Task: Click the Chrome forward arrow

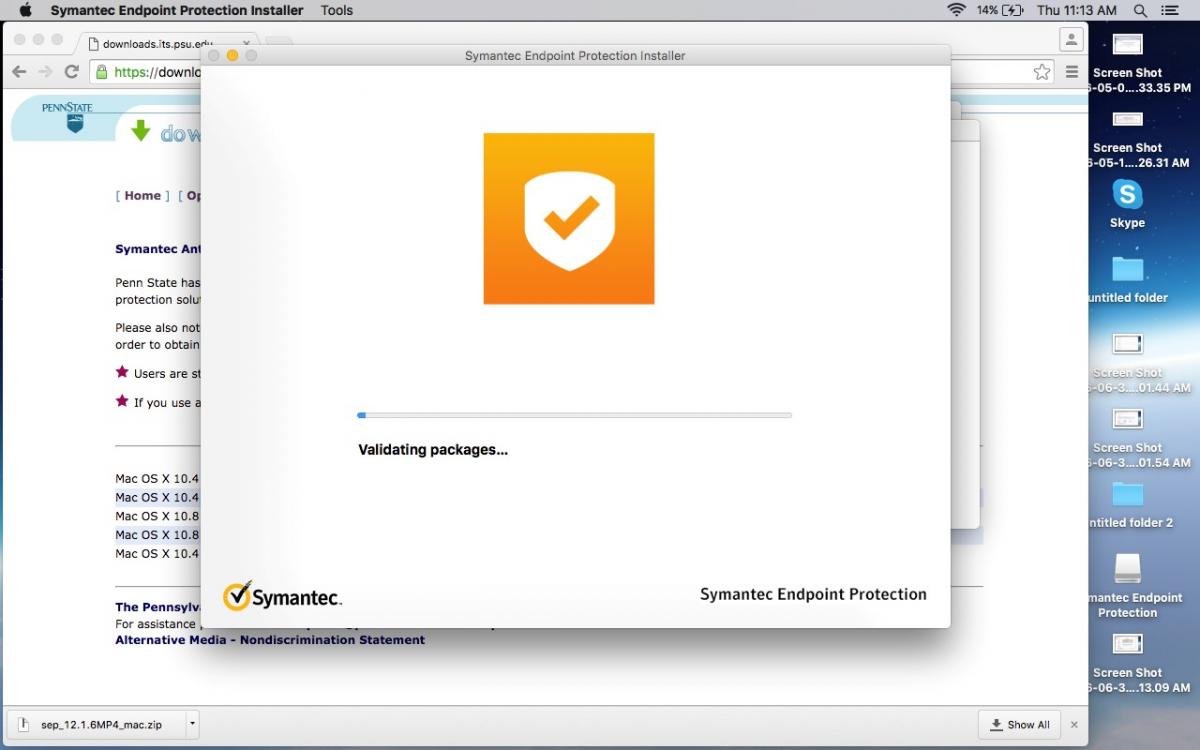Action: [45, 72]
